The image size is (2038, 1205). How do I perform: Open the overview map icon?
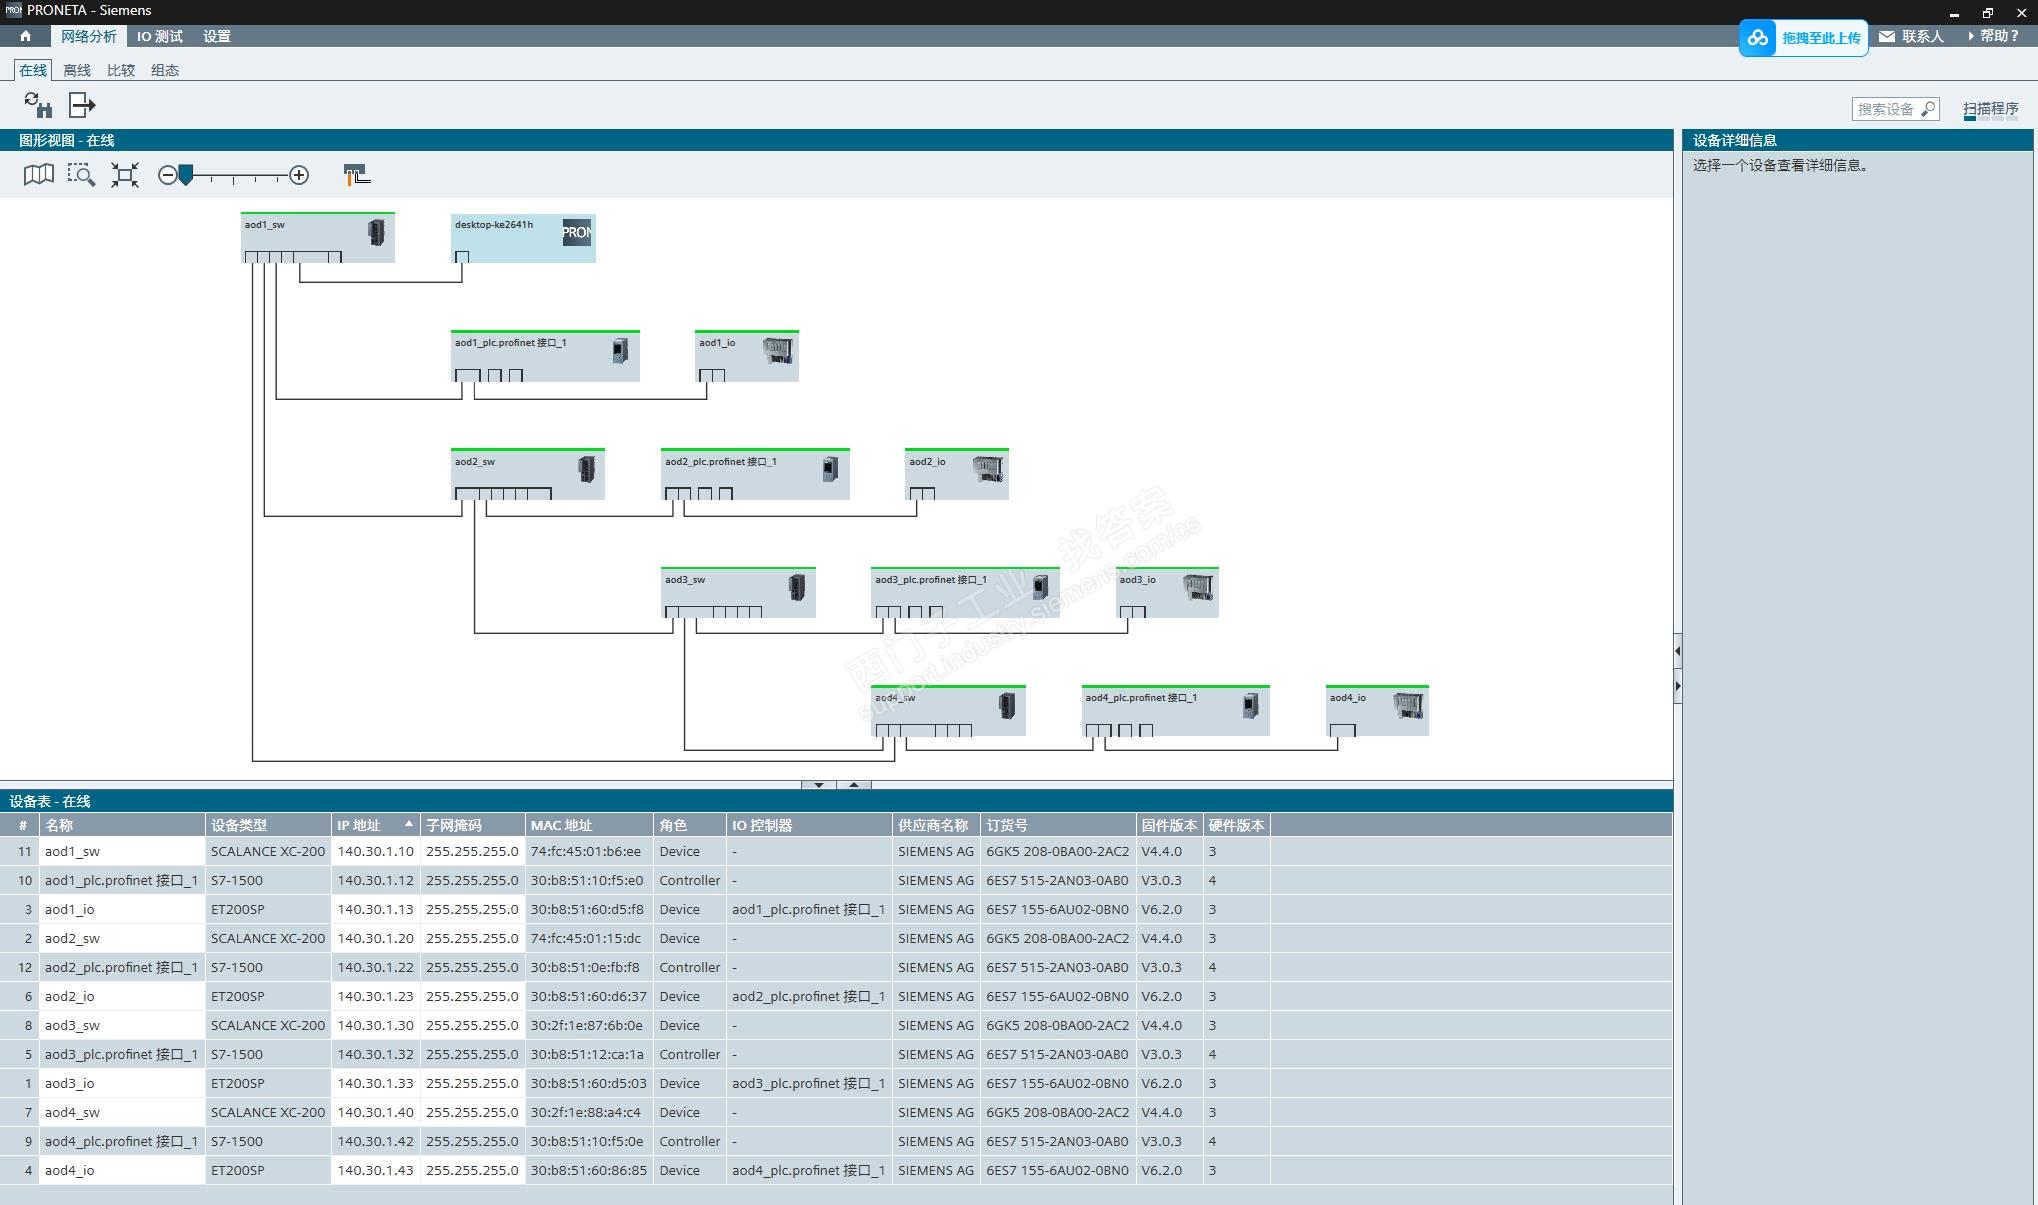(38, 175)
